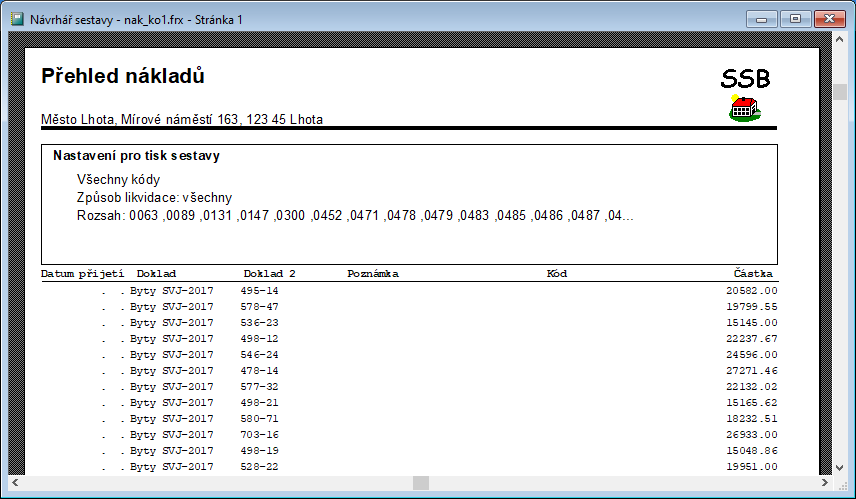Click the Rozsah codes line in settings
Viewport: 856px width, 499px height.
355,215
